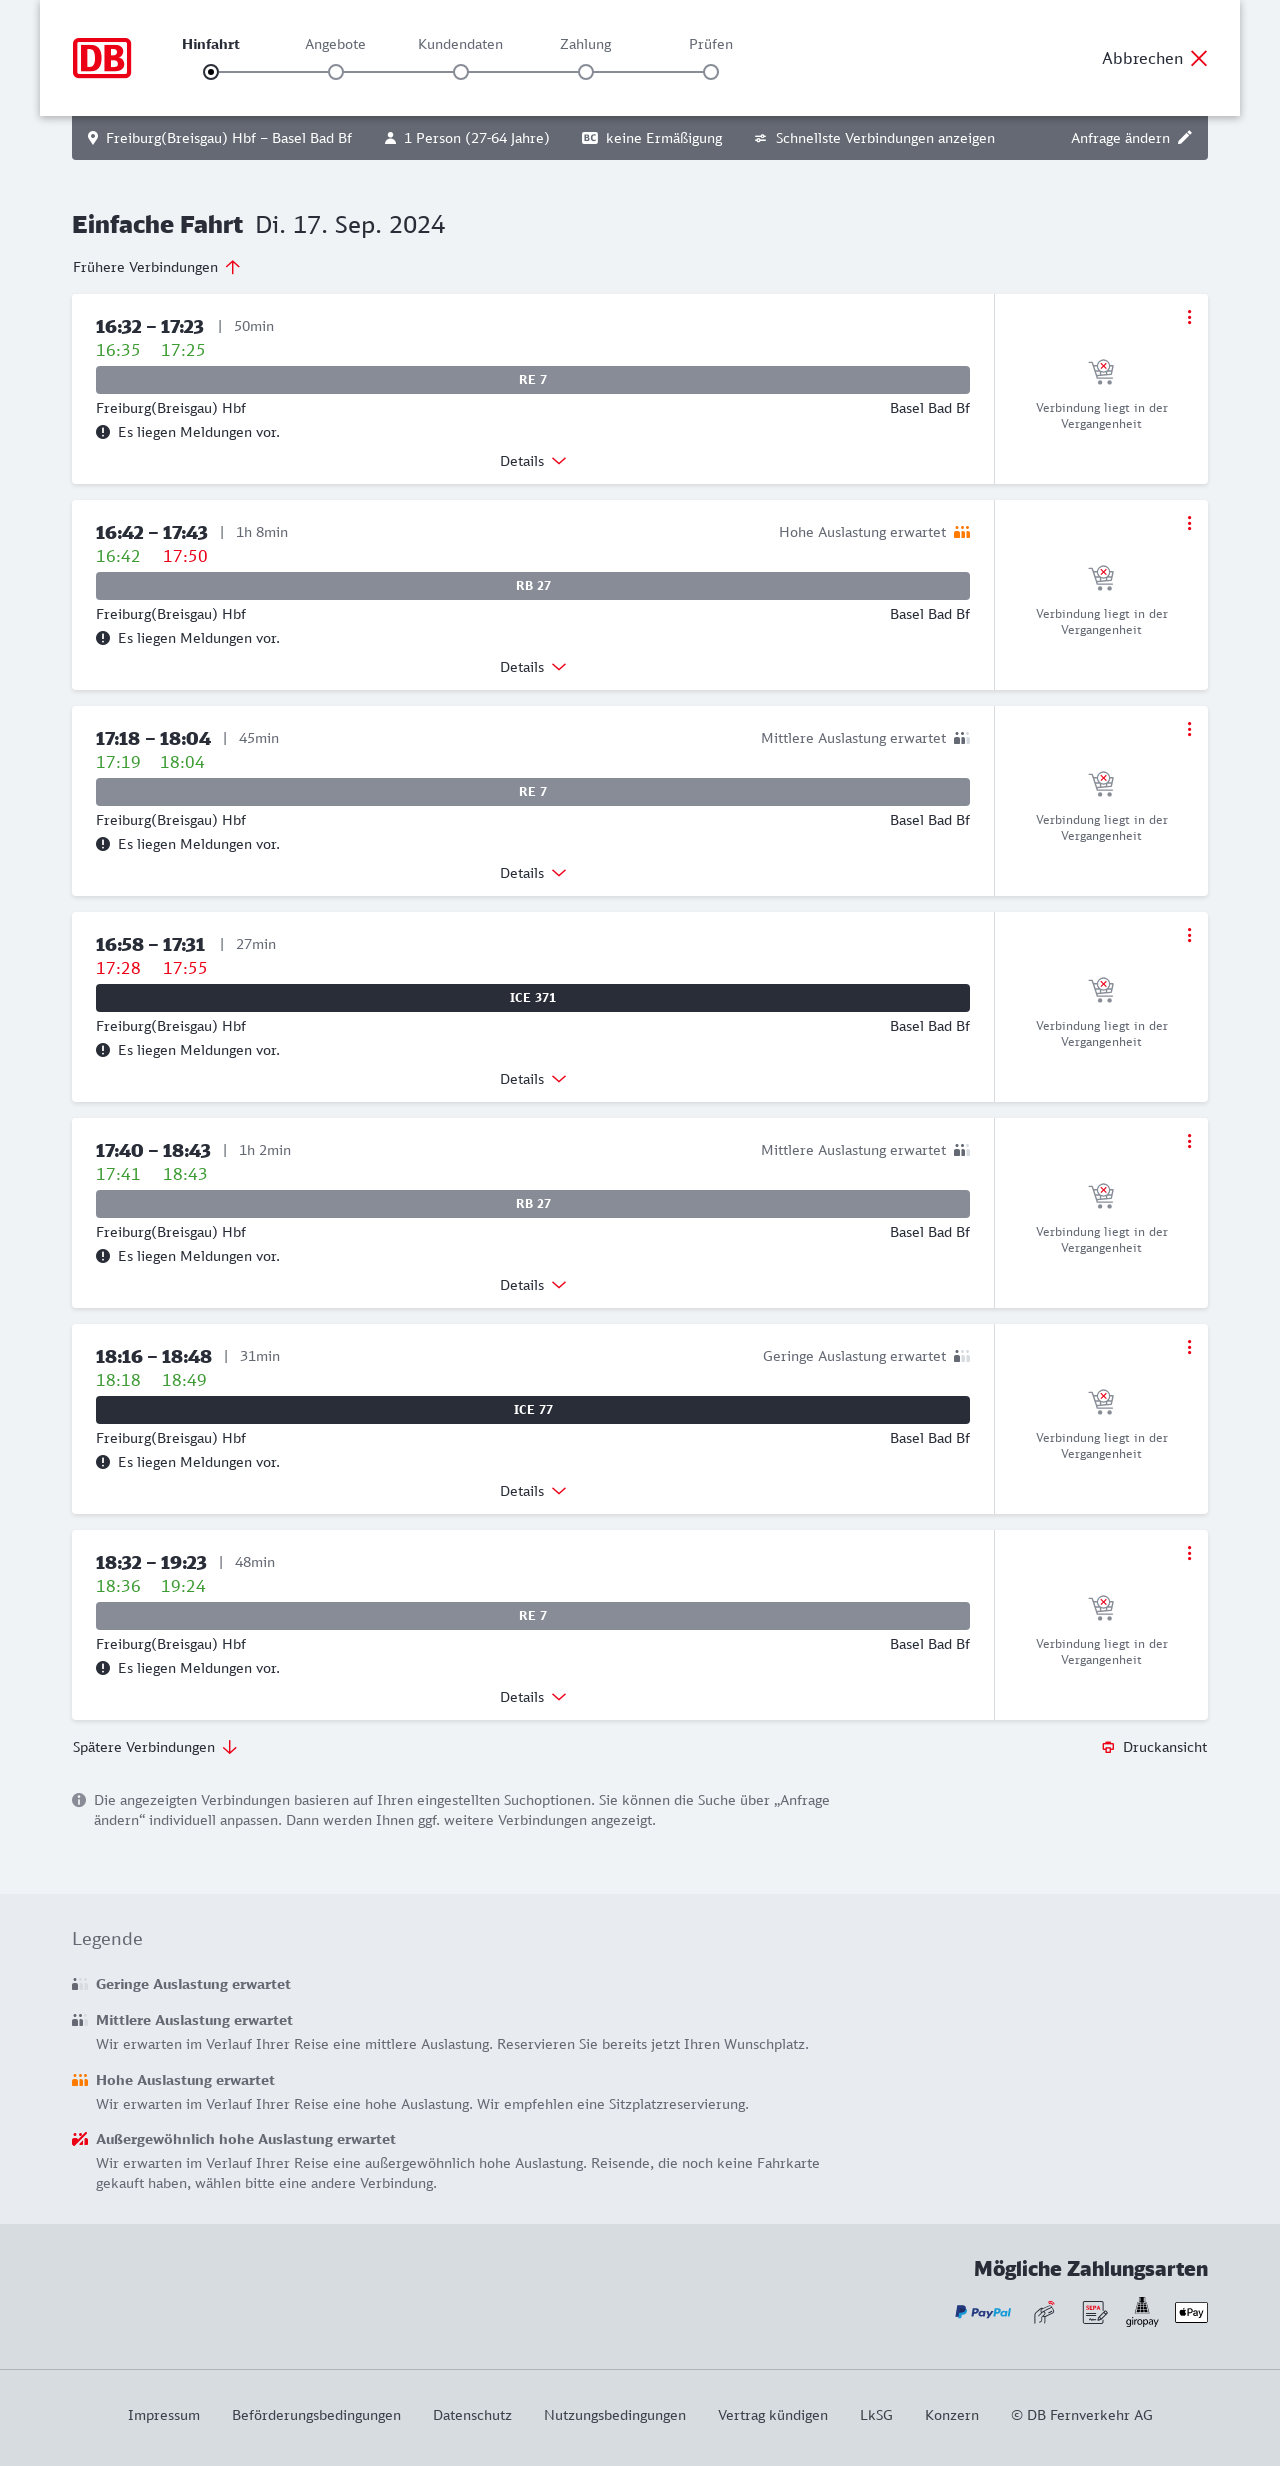Click the ICE 77 train bar
The width and height of the screenshot is (1280, 2466).
pyautogui.click(x=533, y=1410)
